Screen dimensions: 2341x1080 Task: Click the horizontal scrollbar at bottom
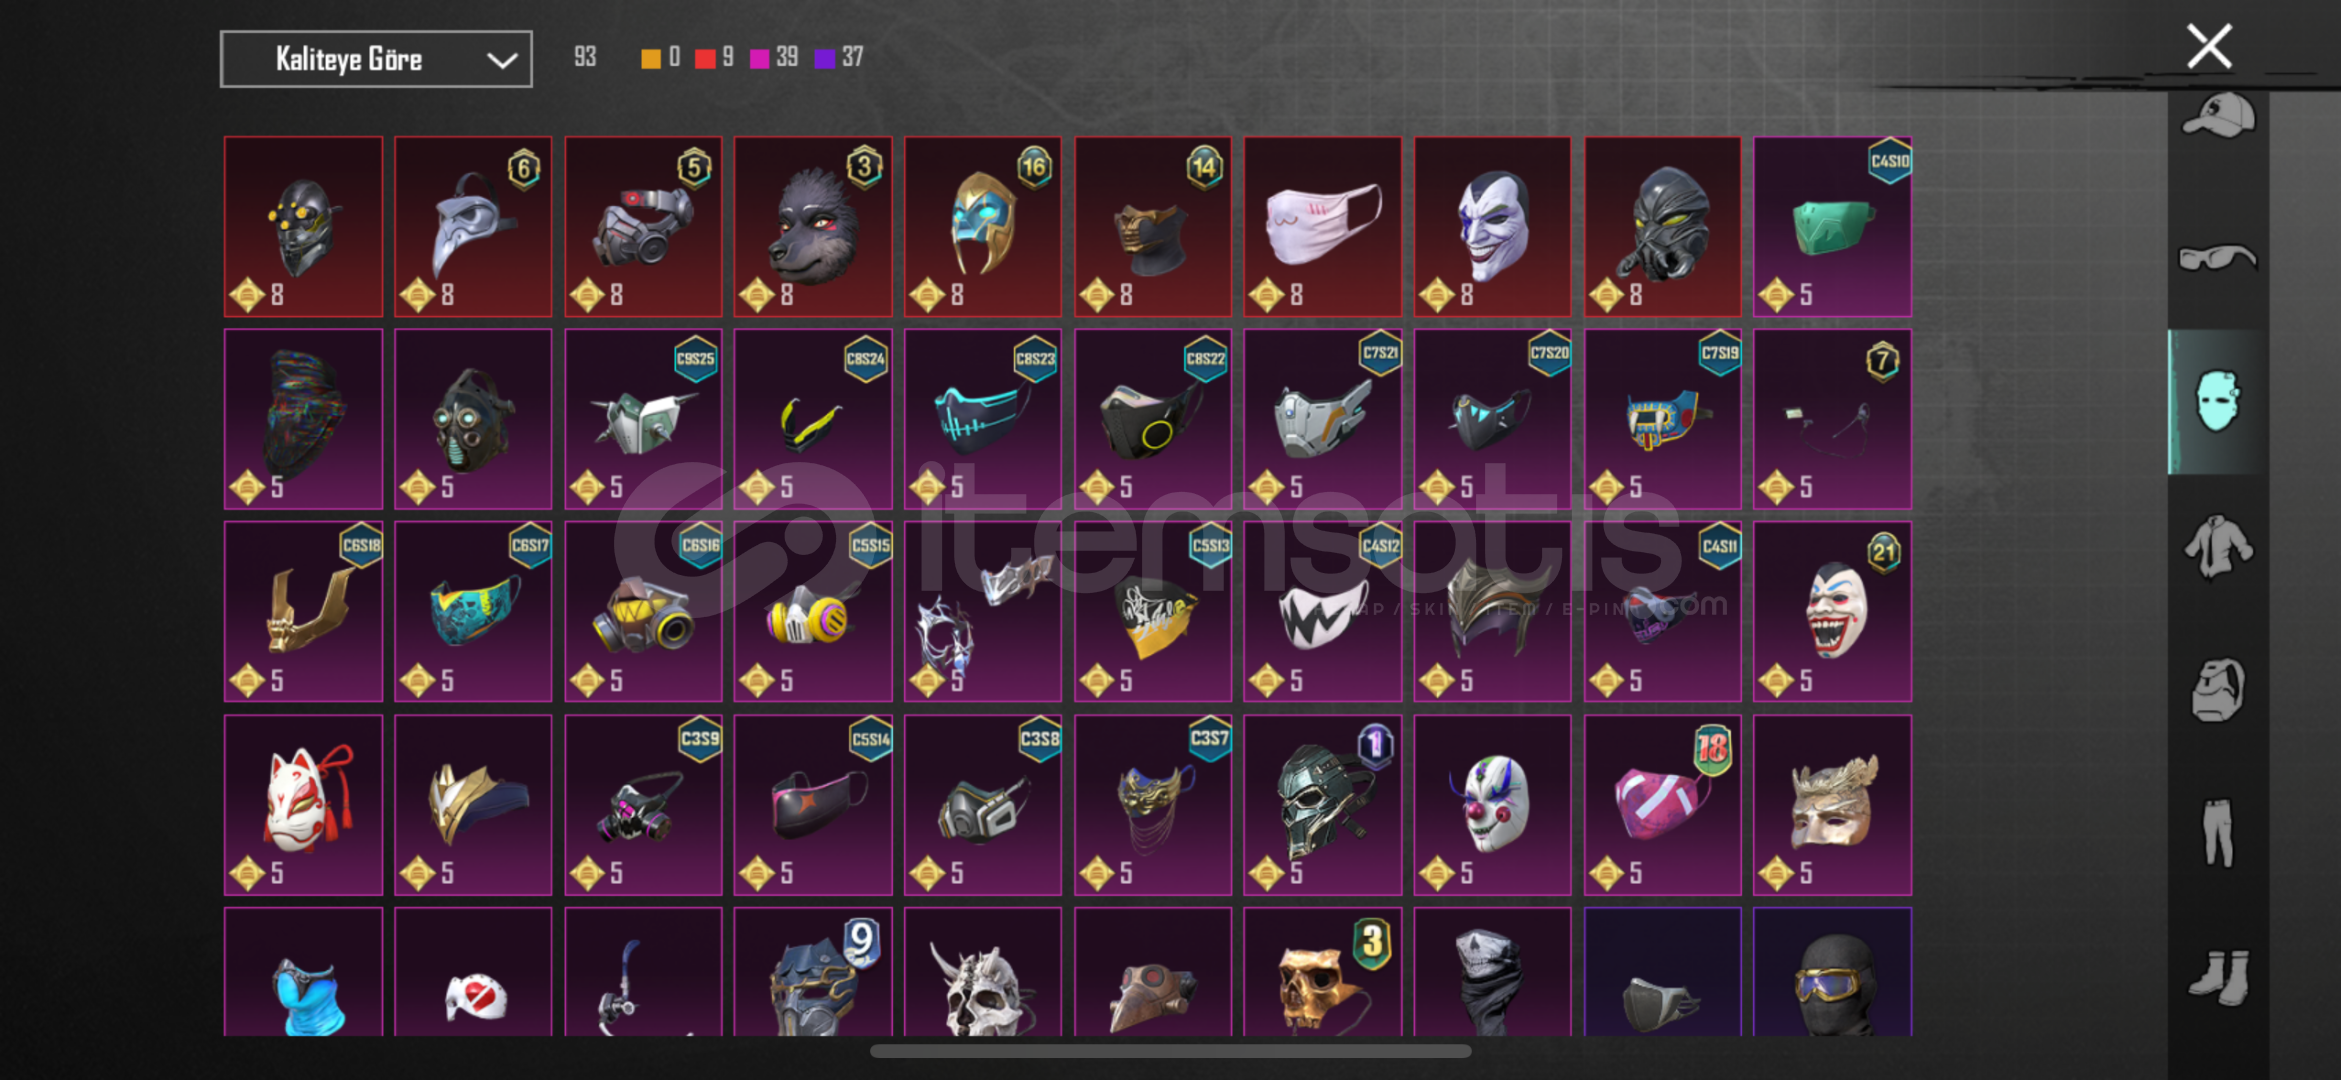[1170, 1051]
